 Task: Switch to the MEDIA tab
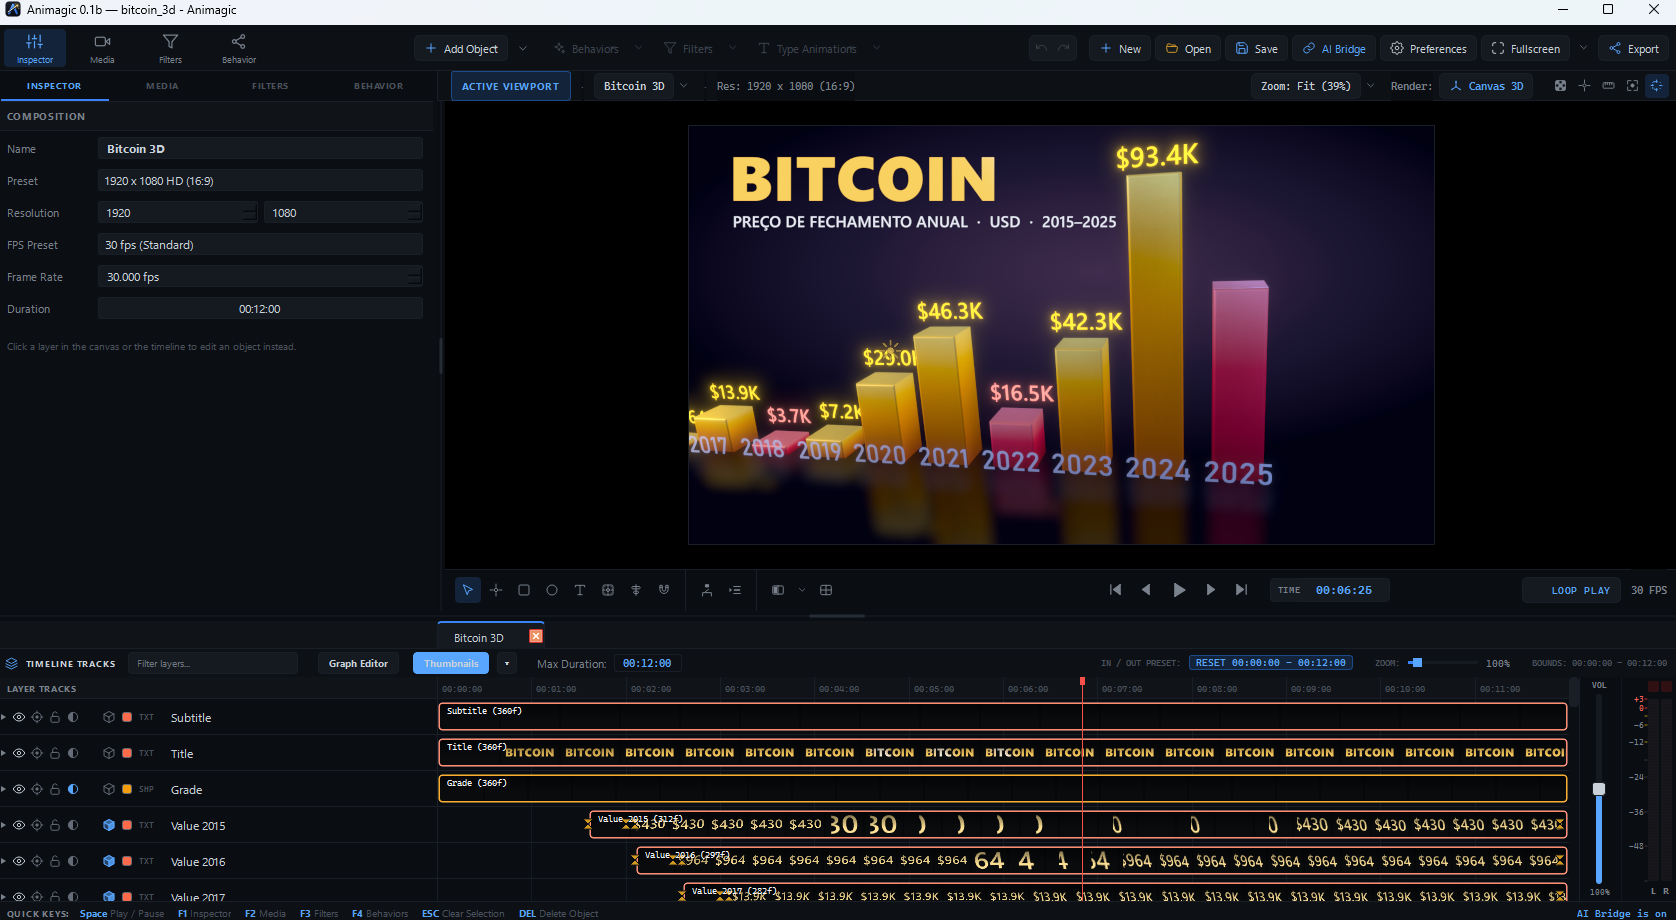(162, 86)
